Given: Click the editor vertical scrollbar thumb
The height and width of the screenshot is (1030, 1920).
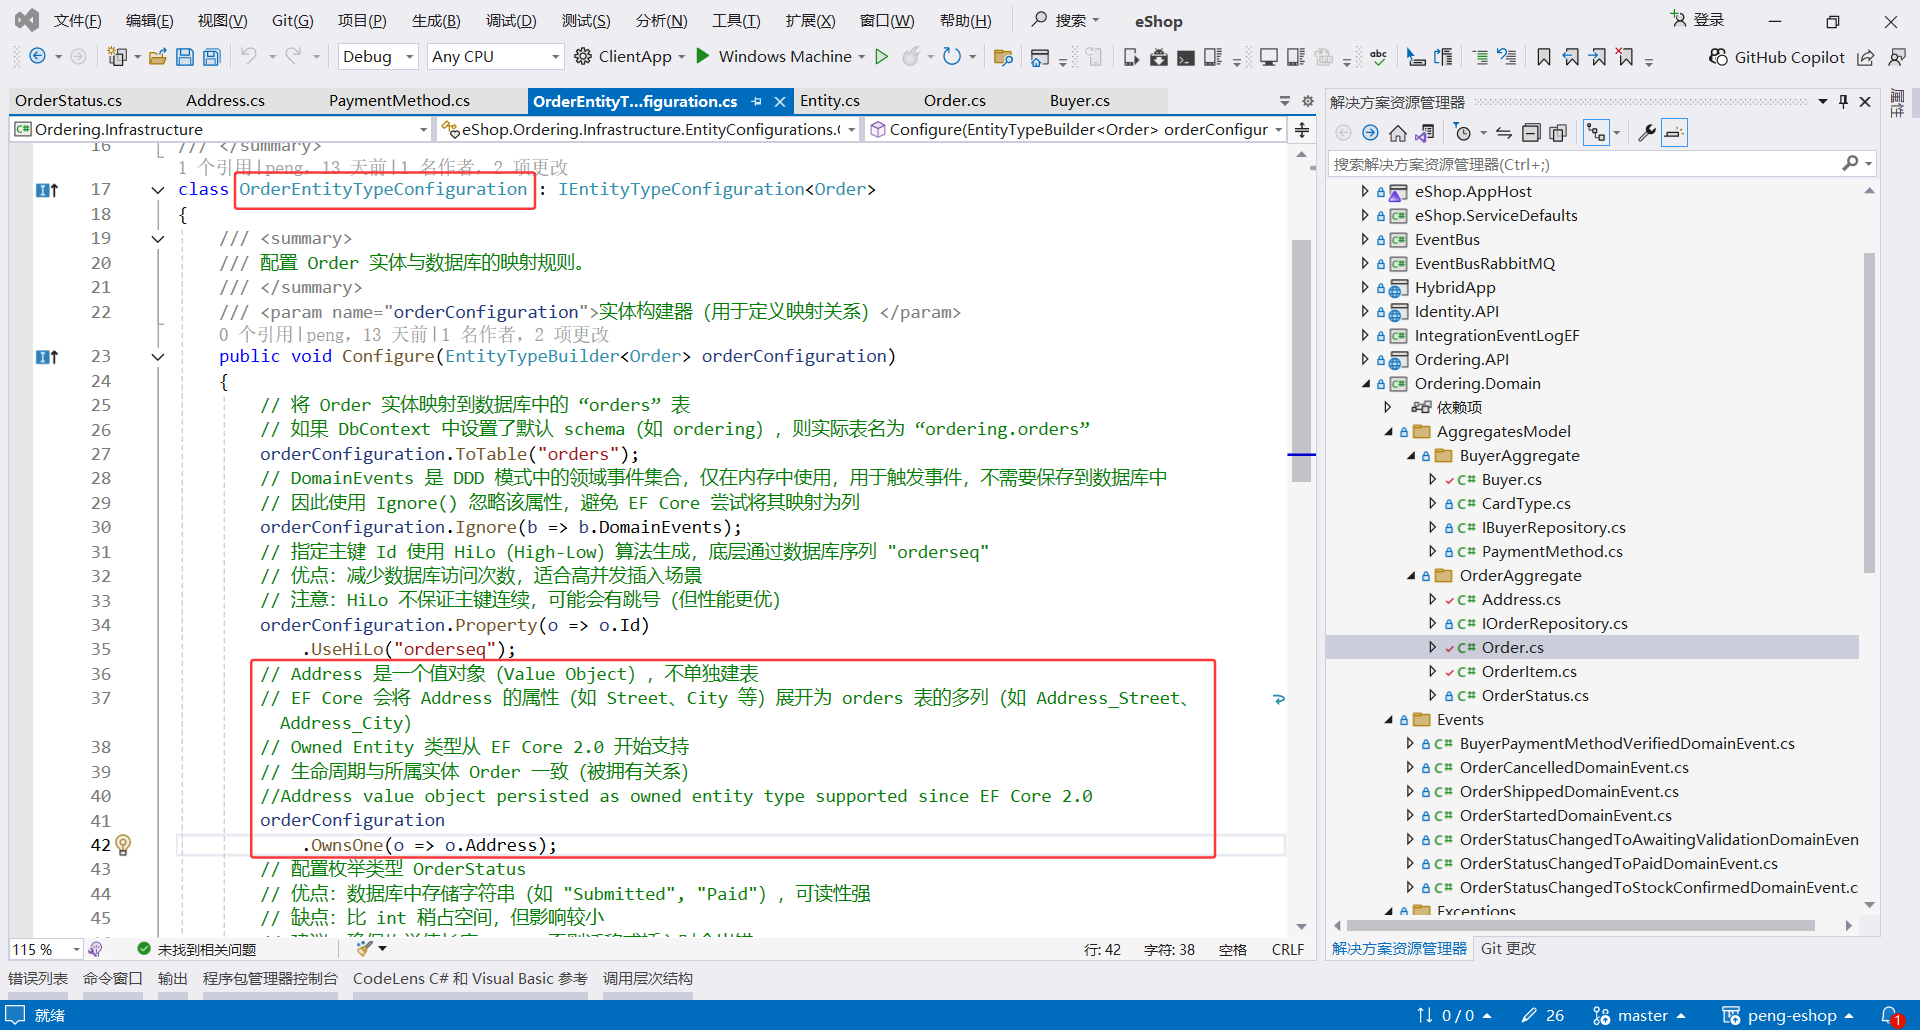Looking at the screenshot, I should [x=1301, y=361].
